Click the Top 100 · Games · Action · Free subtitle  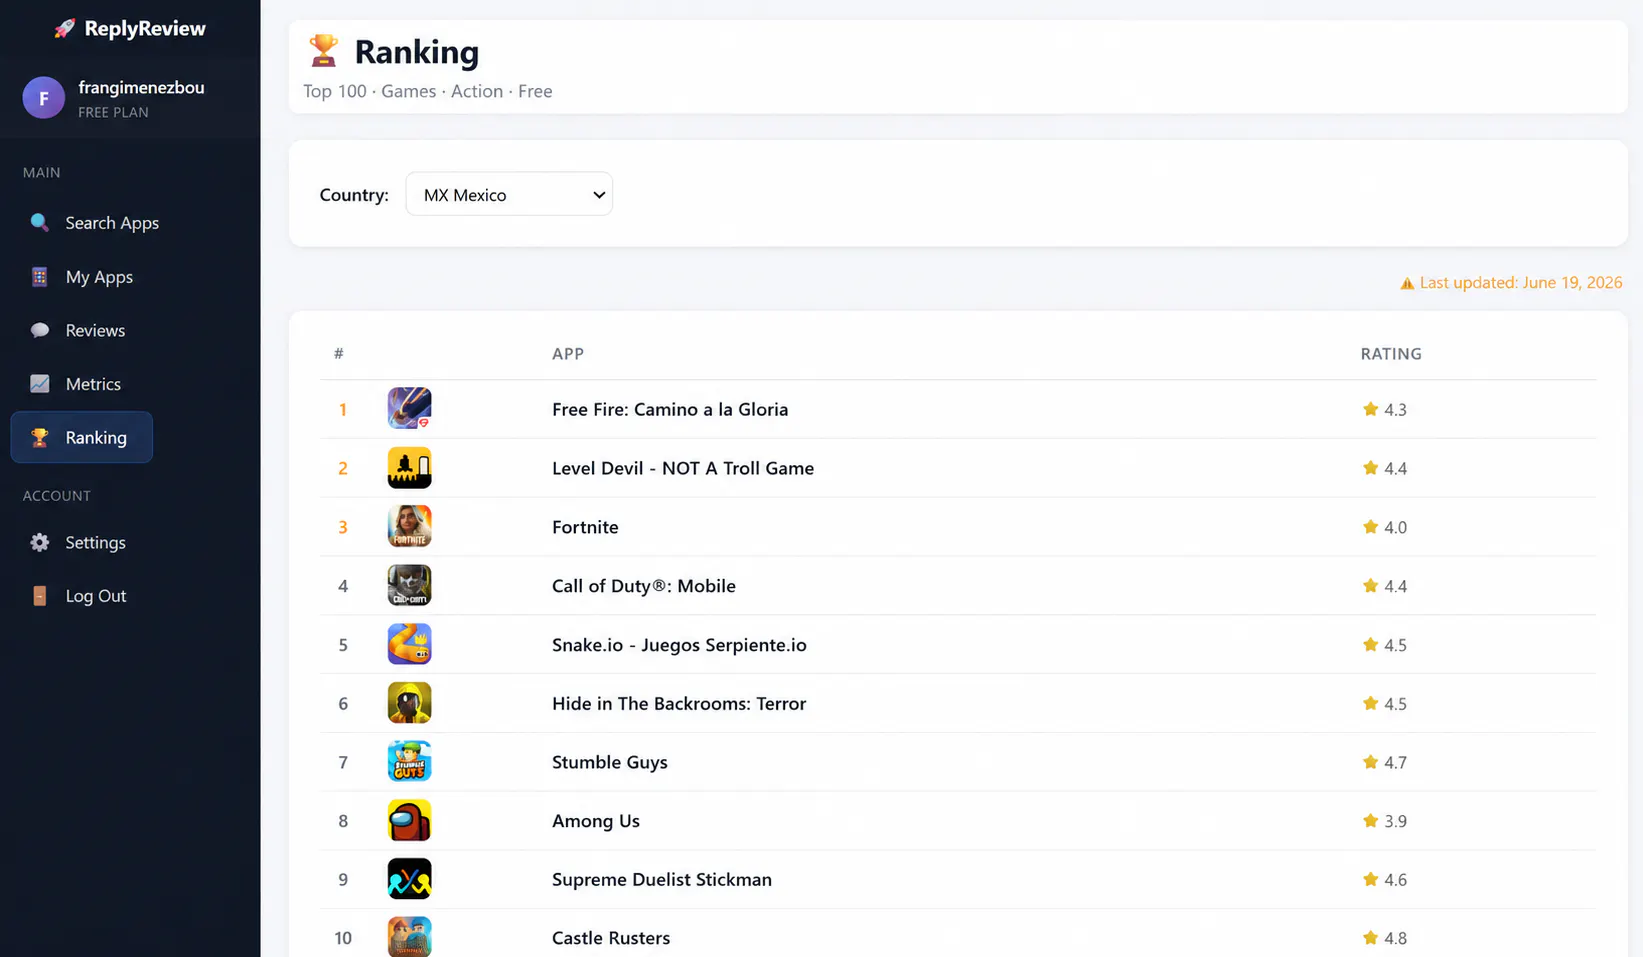tap(428, 91)
